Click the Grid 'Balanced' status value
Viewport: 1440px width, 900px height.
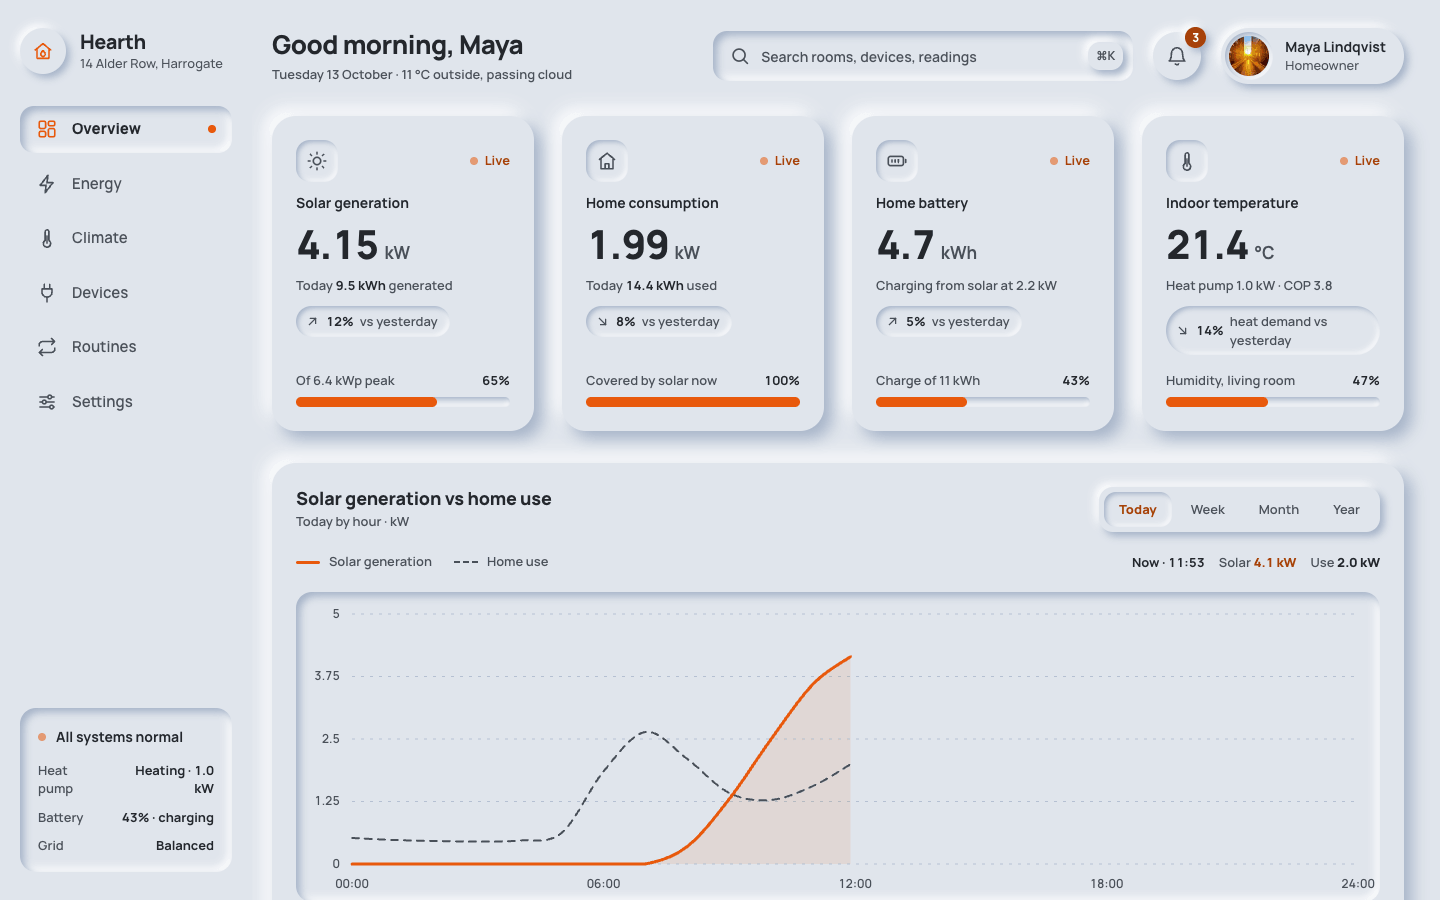(185, 846)
